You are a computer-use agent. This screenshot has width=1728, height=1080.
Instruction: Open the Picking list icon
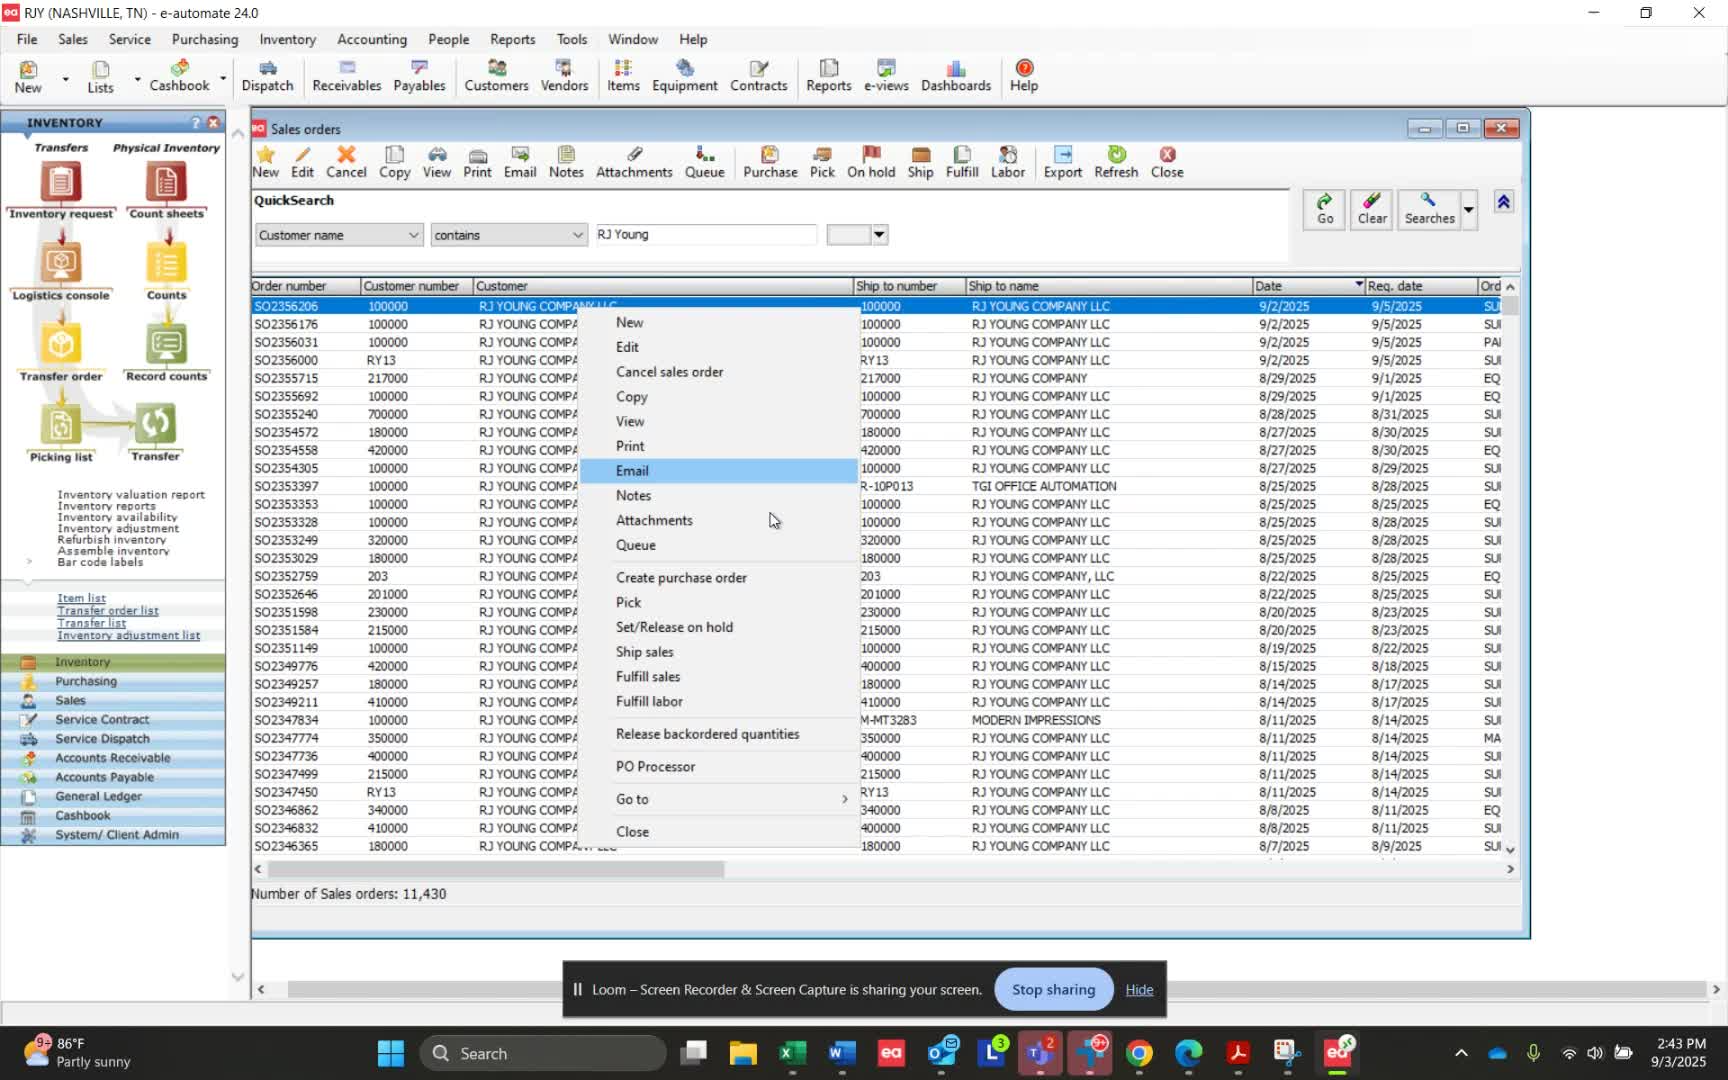(x=61, y=433)
